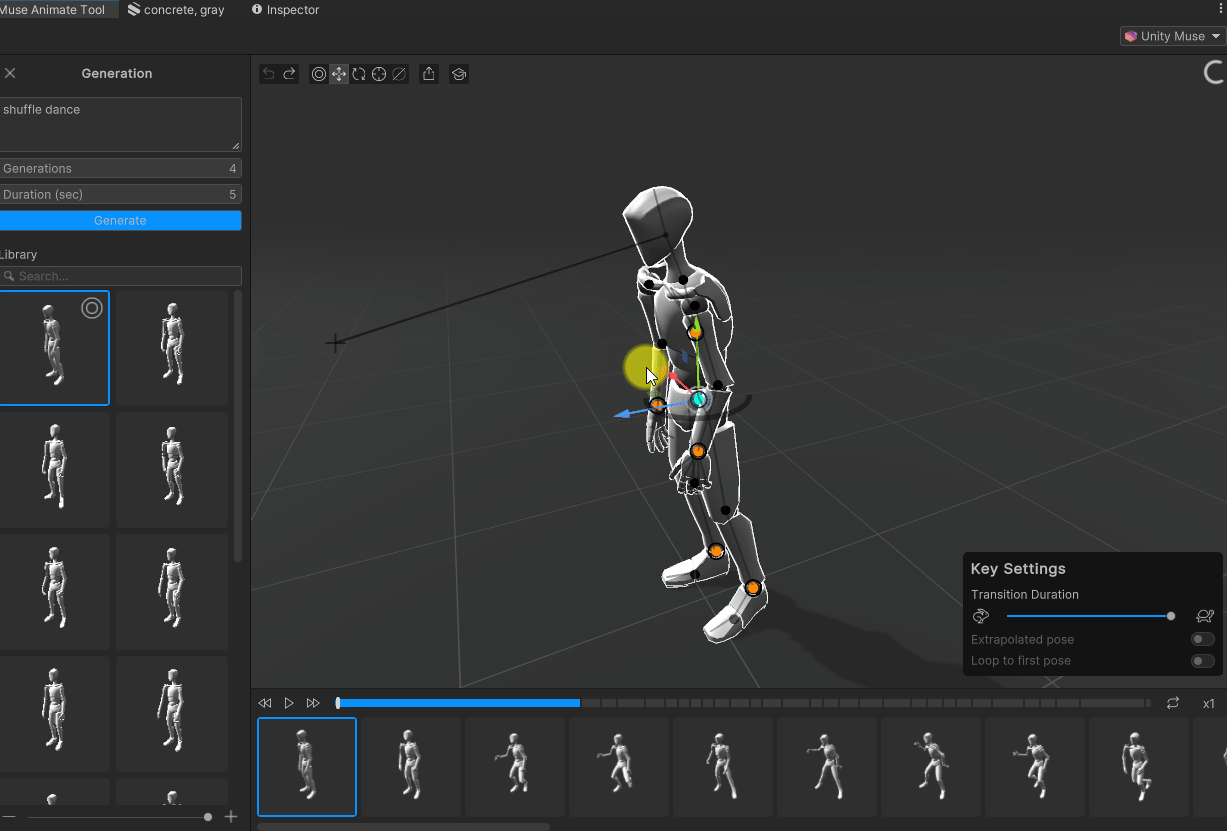The image size is (1227, 831).
Task: Select the sixth key pose thumbnail
Action: pyautogui.click(x=827, y=767)
